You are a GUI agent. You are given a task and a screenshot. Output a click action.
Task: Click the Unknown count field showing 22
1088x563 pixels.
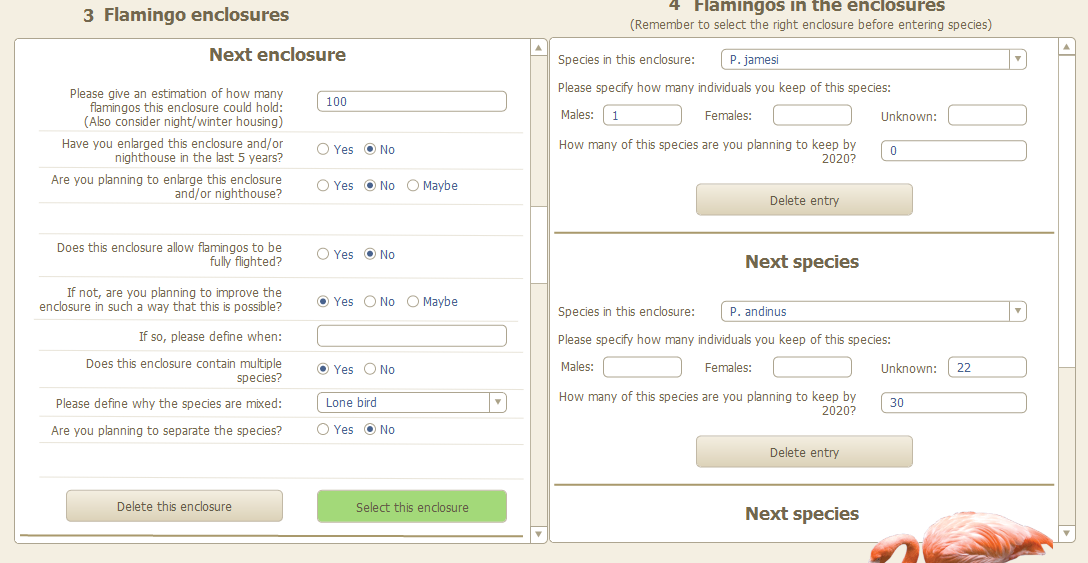tap(987, 368)
